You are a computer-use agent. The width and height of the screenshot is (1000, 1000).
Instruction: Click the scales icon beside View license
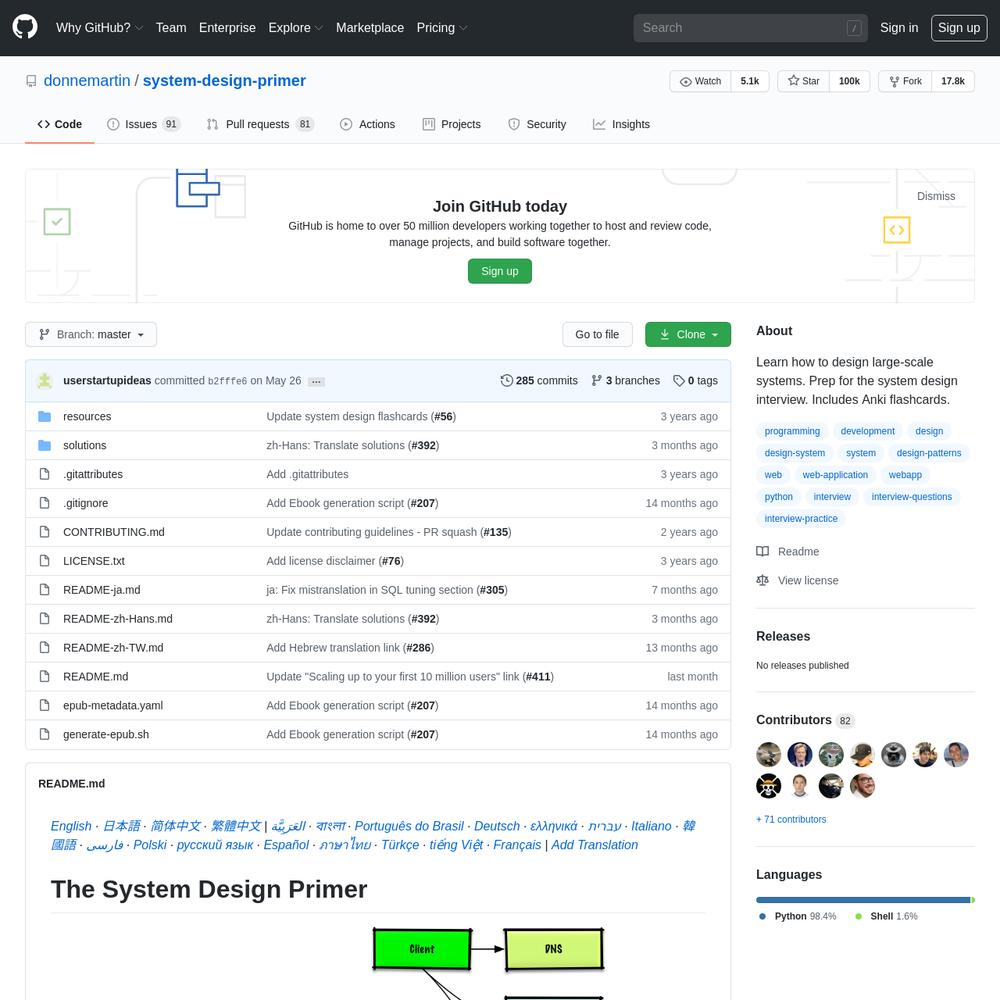pos(762,580)
